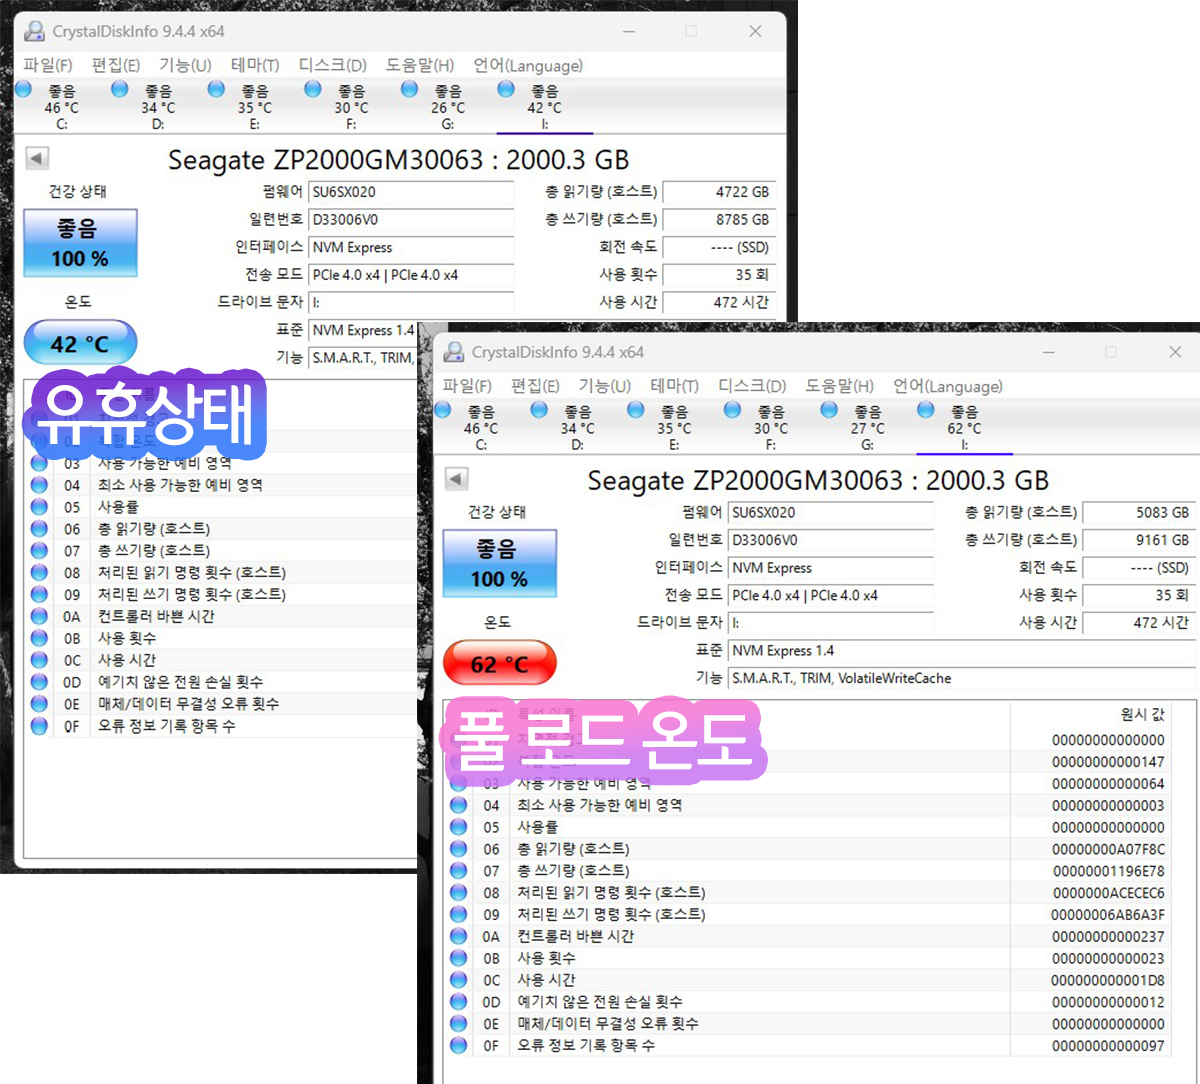Screen dimensions: 1200x1084
Task: Open 디스크(D) menu in back window
Action: (x=333, y=65)
